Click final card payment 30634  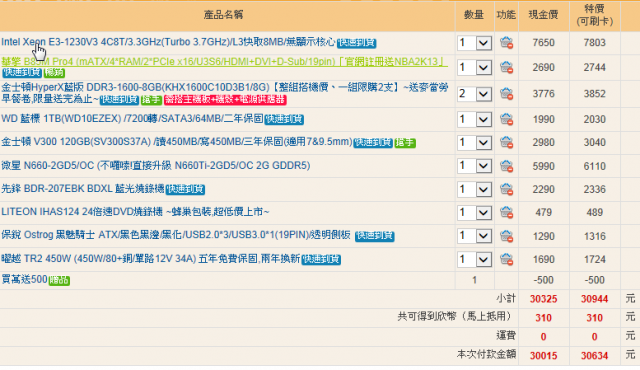click(x=594, y=356)
